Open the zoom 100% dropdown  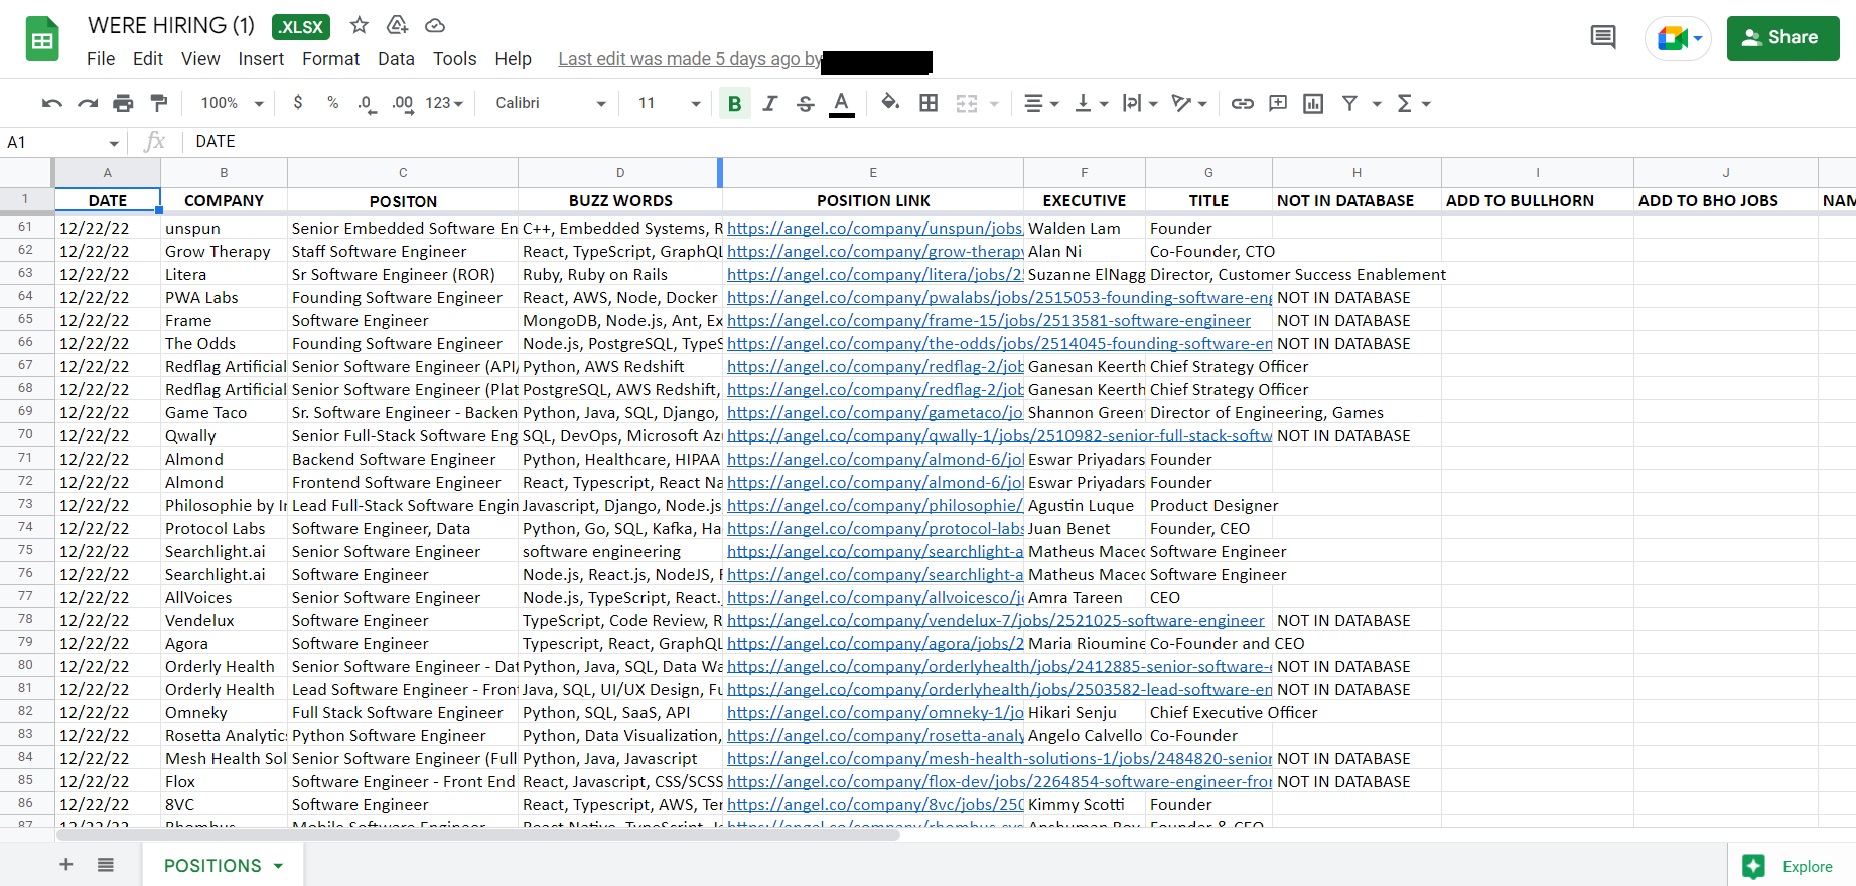coord(232,103)
